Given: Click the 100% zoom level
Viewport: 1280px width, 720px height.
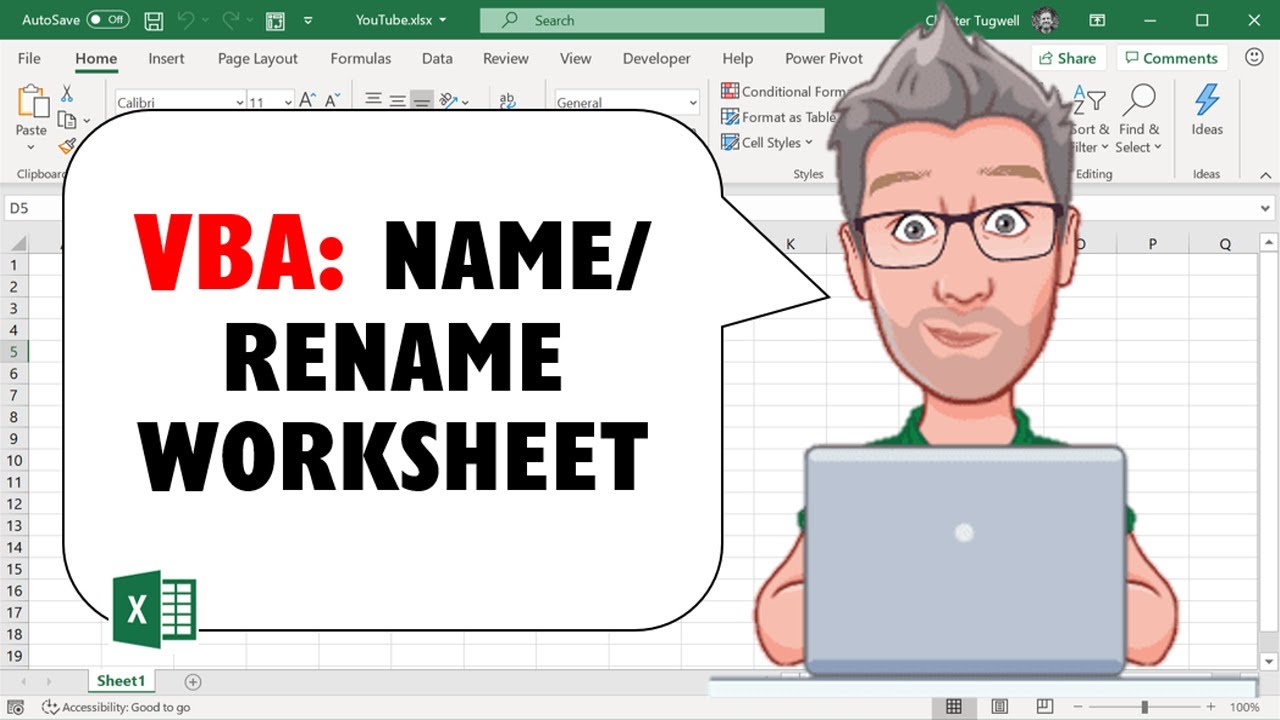Looking at the screenshot, I should click(x=1244, y=707).
